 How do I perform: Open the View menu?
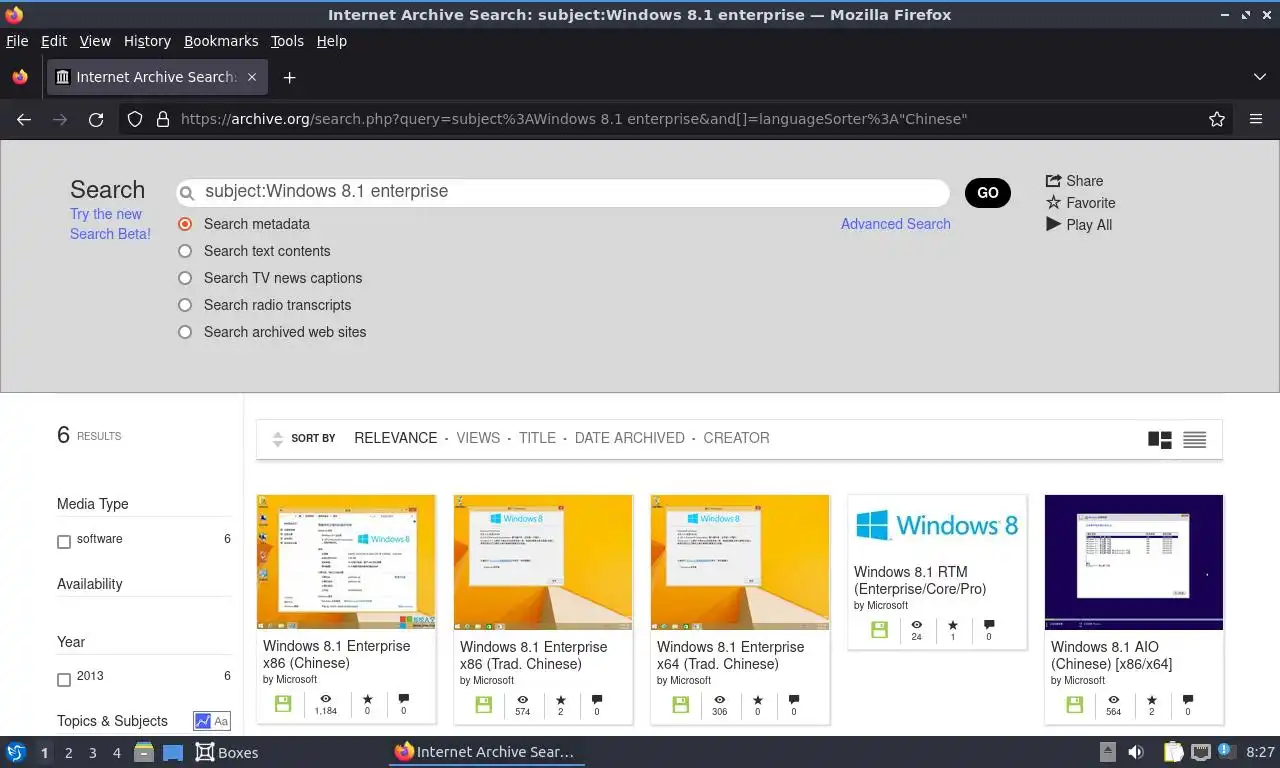[95, 41]
